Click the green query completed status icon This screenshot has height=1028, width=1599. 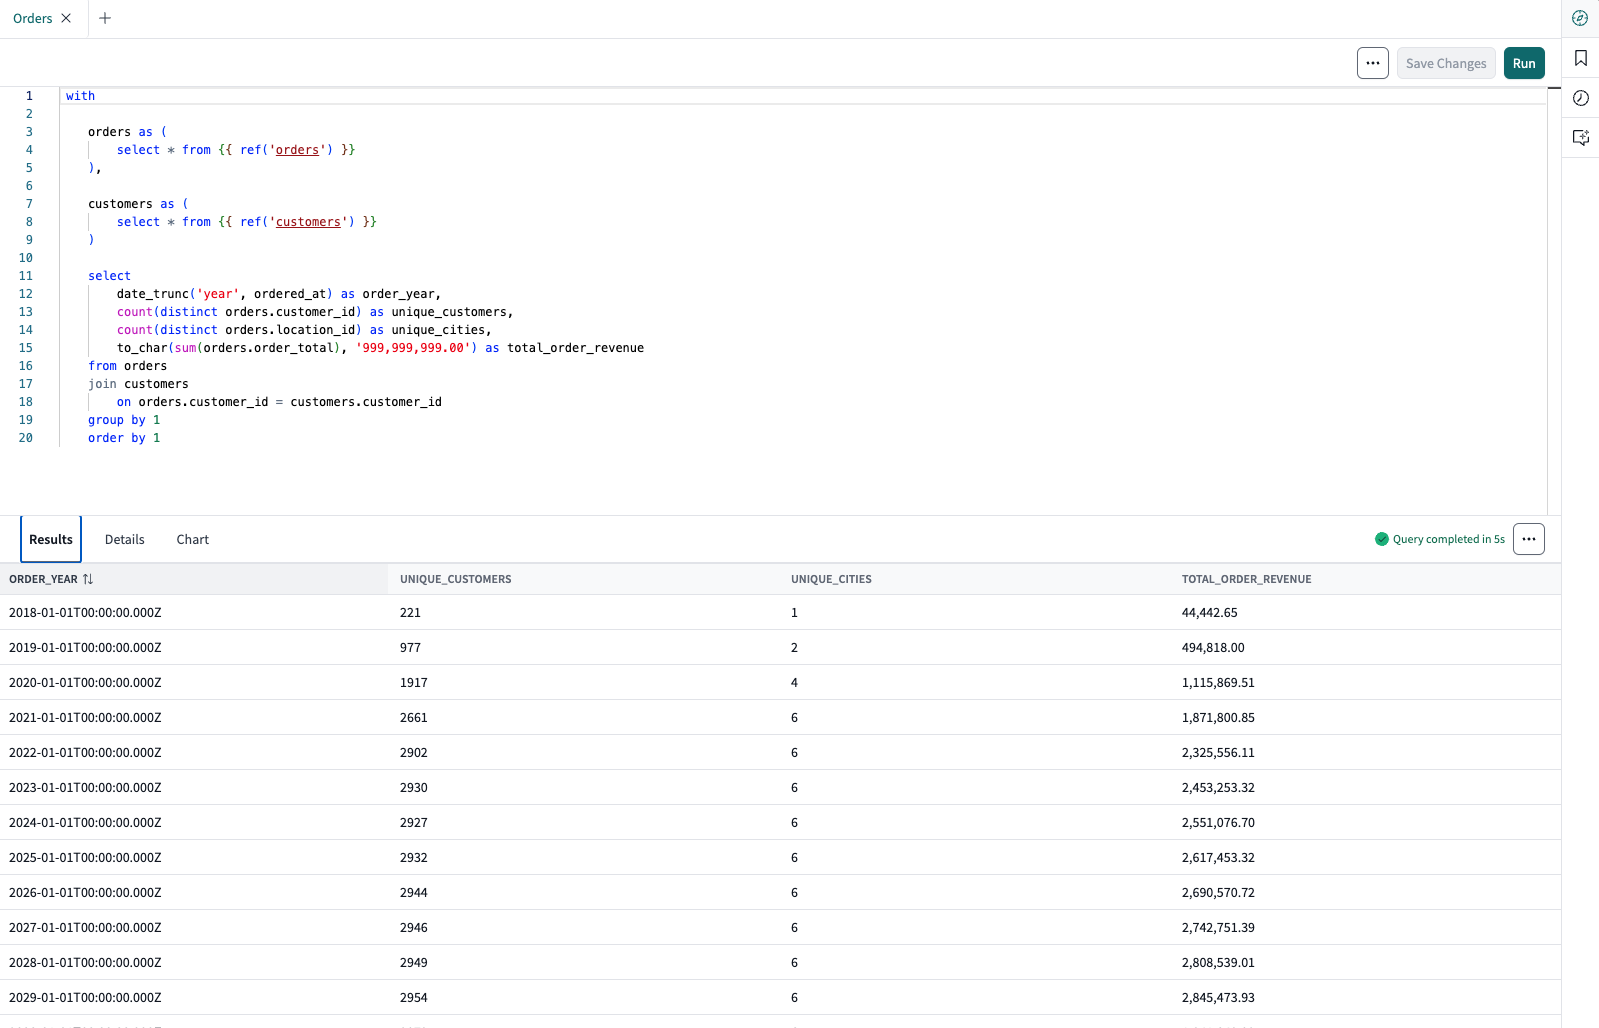point(1382,539)
